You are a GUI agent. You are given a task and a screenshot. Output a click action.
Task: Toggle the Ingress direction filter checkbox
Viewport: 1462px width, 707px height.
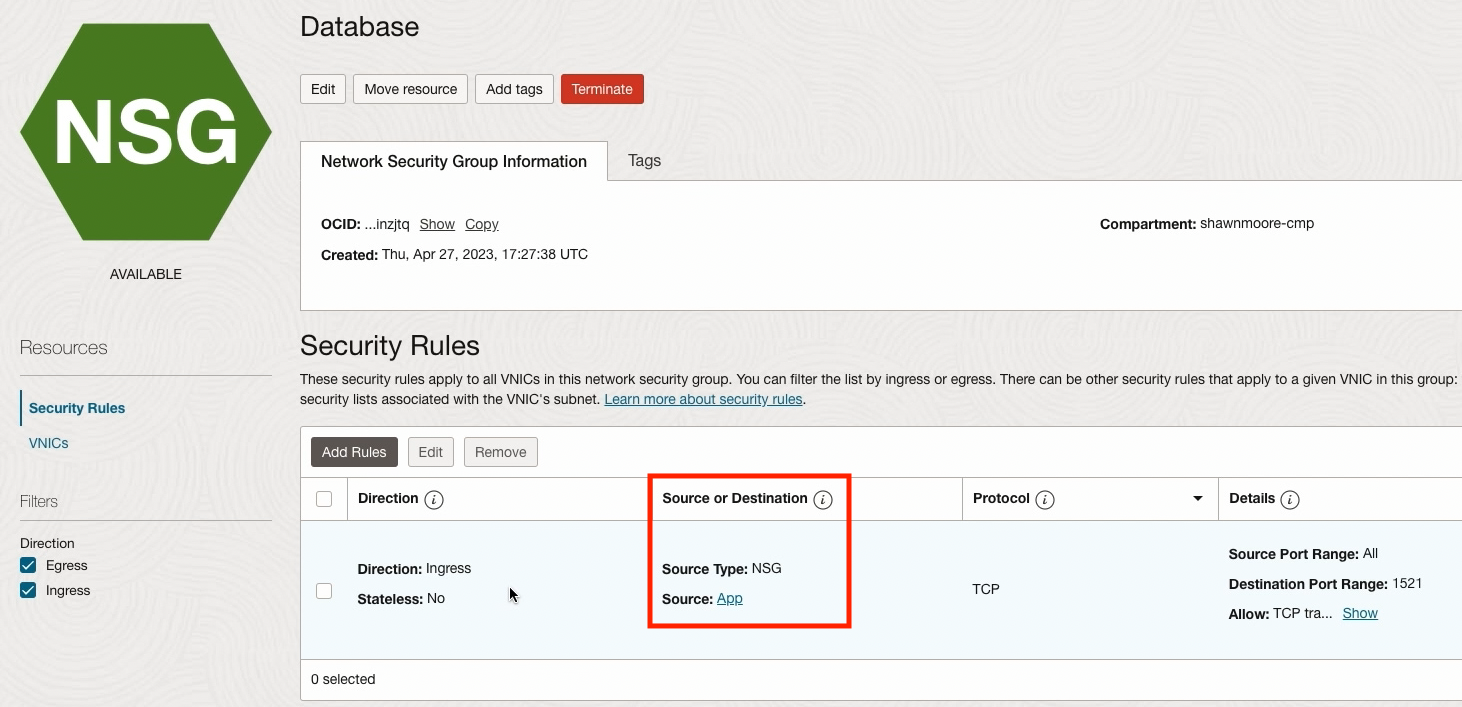(28, 591)
